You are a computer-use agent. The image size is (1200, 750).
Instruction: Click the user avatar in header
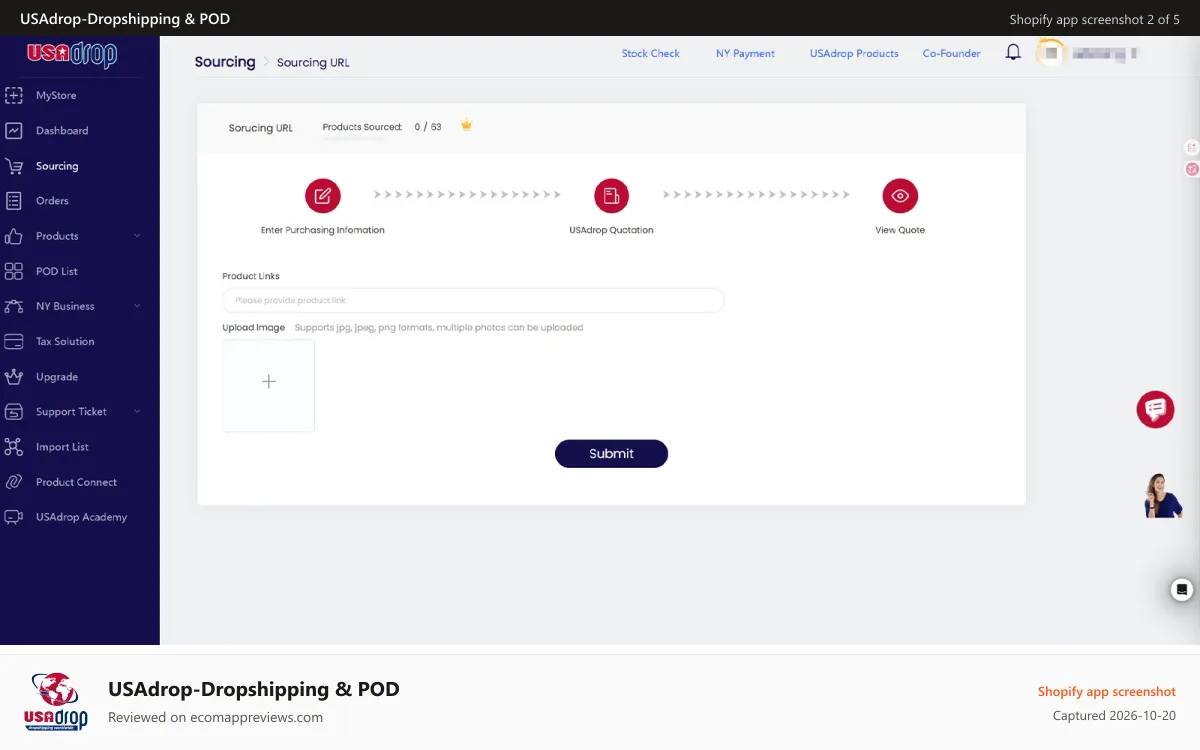tap(1050, 53)
